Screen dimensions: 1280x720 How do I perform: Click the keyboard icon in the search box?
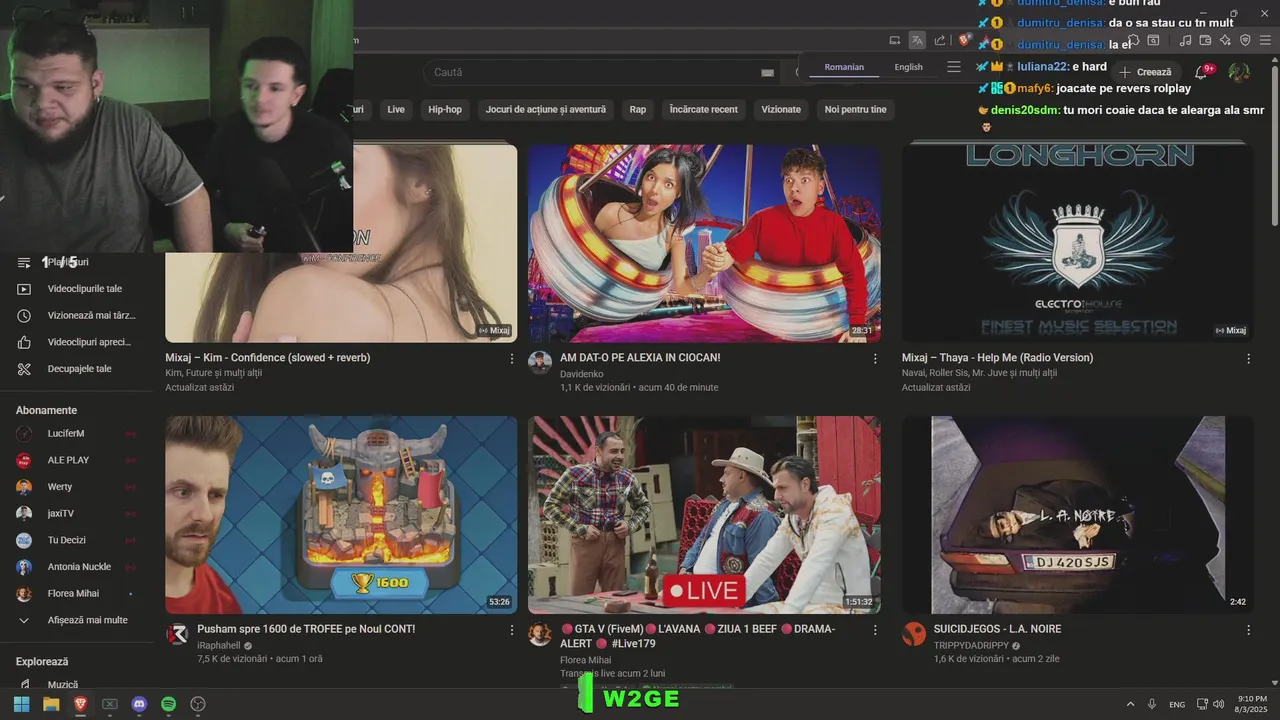click(767, 72)
